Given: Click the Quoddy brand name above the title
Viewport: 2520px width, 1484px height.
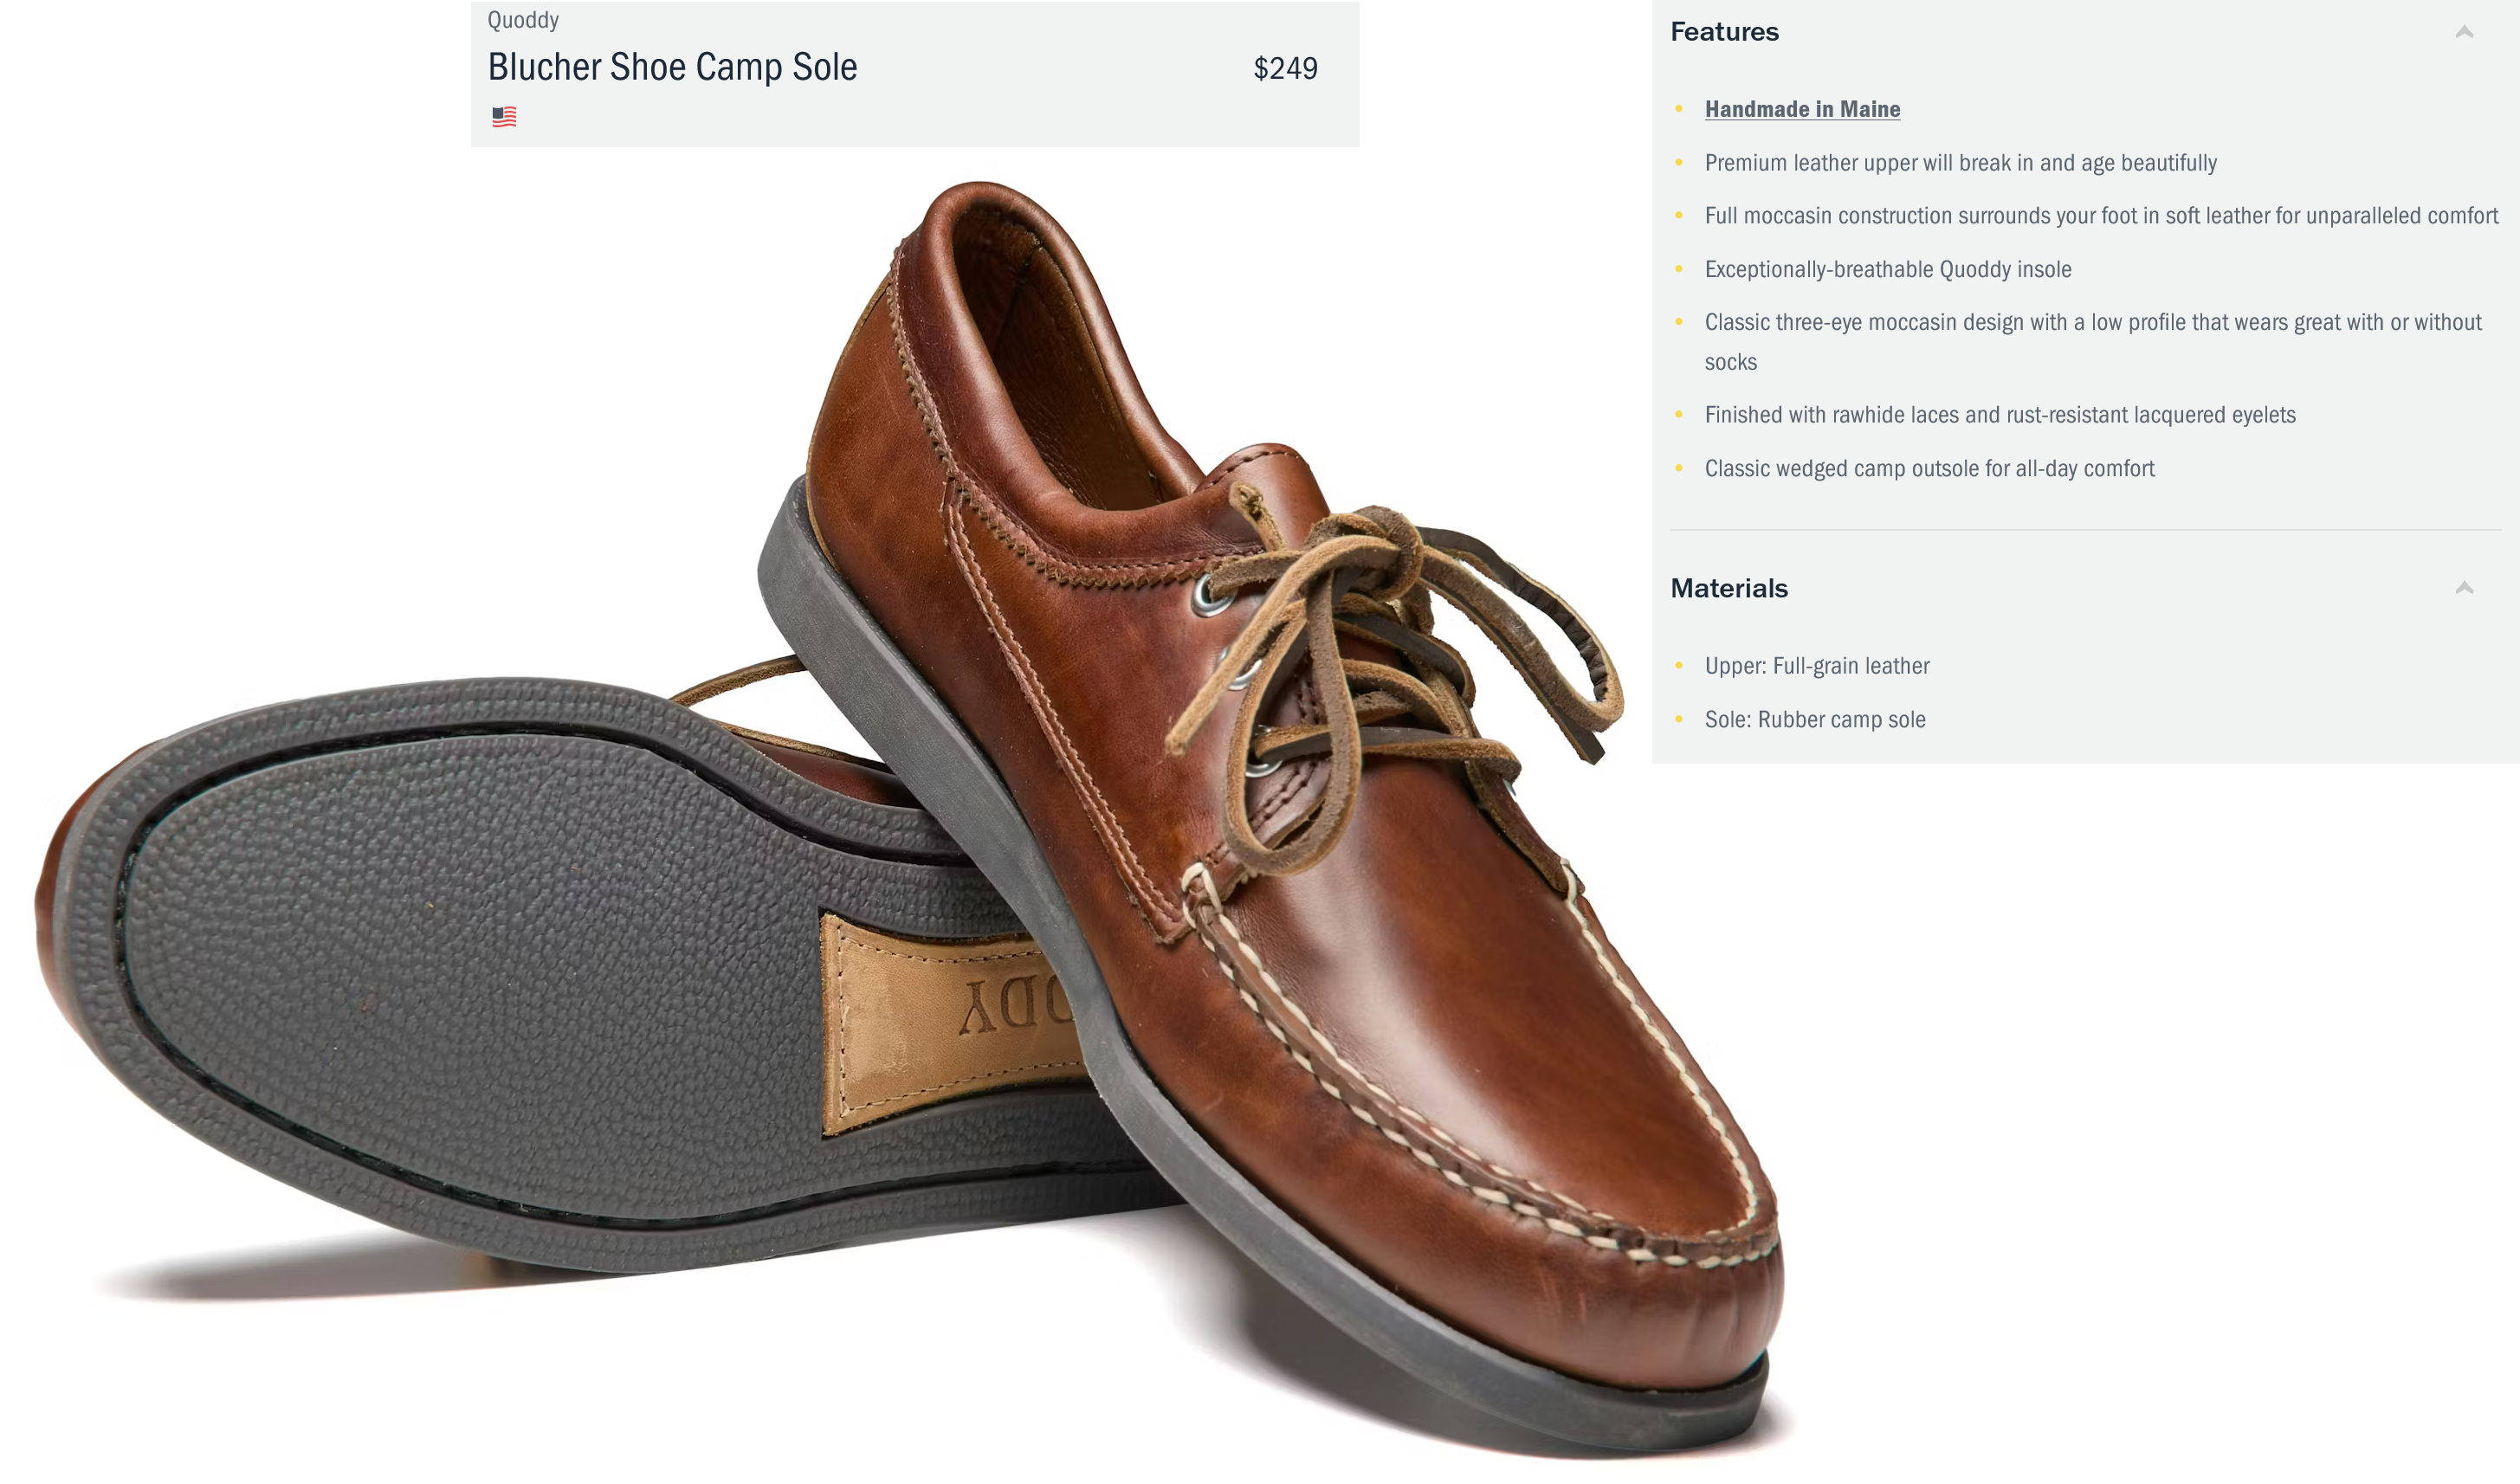Looking at the screenshot, I should tap(523, 20).
